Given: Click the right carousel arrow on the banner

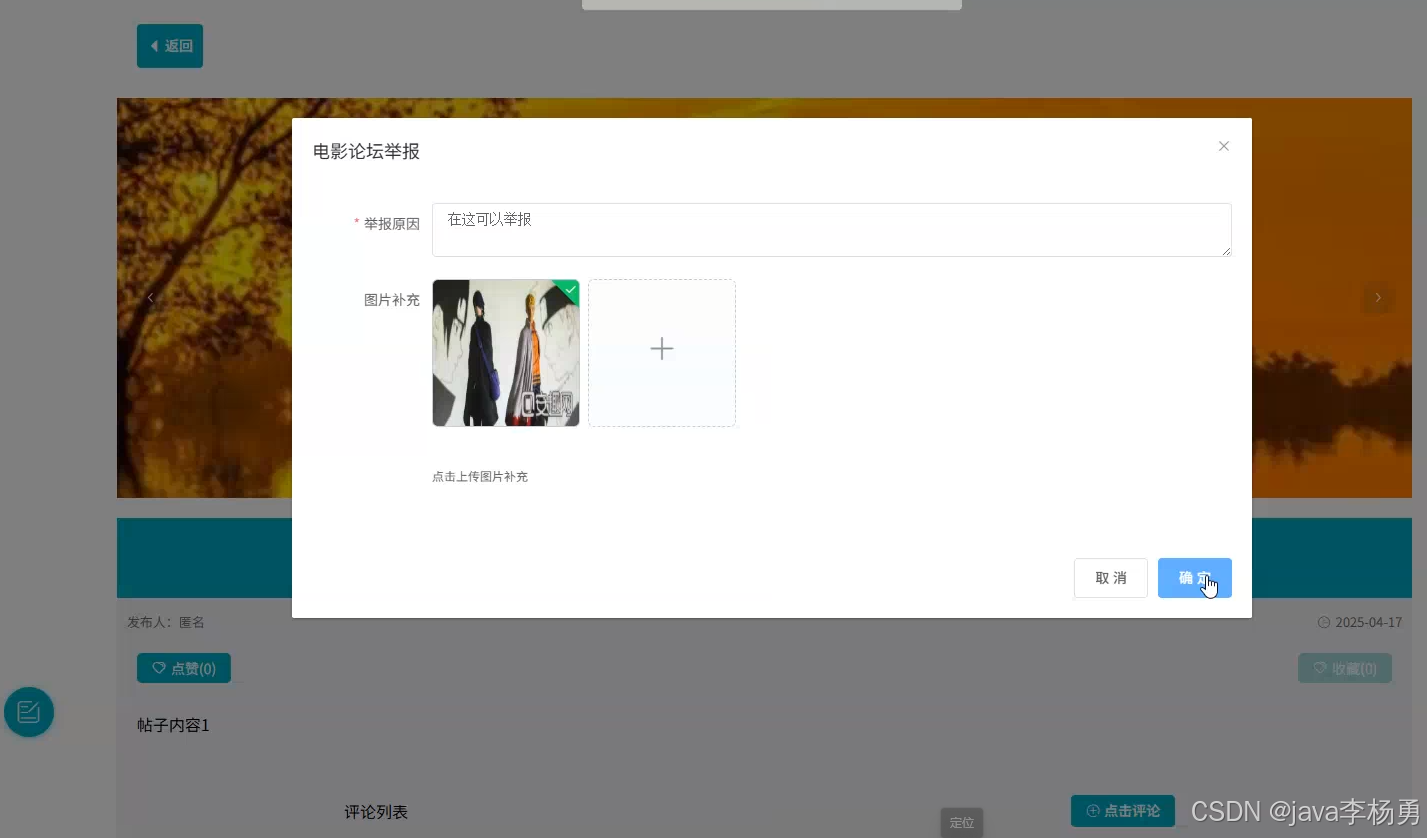Looking at the screenshot, I should [1378, 297].
